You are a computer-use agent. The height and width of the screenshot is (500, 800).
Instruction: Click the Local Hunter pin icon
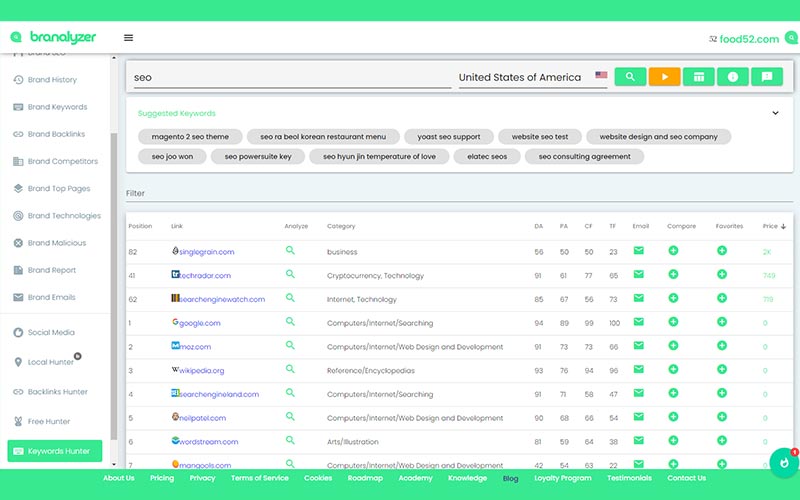point(18,362)
